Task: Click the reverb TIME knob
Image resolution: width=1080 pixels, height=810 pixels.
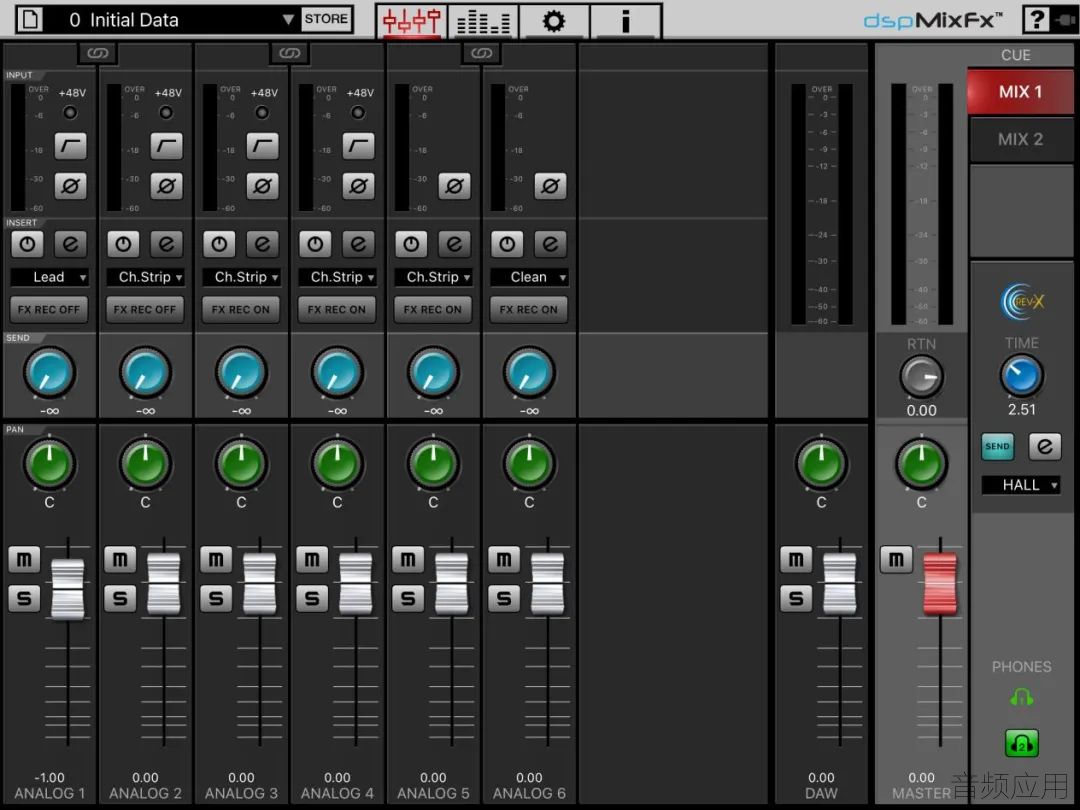Action: pos(1021,375)
